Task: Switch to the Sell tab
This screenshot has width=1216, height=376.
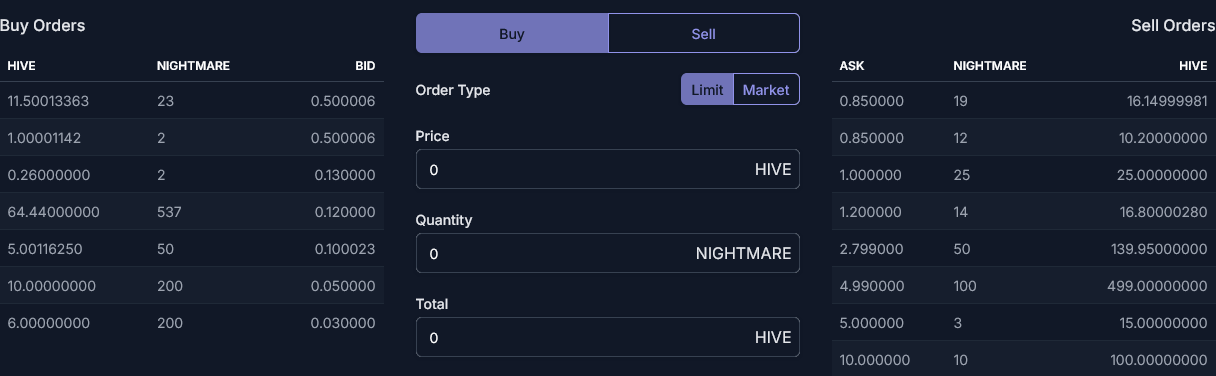Action: pos(704,33)
